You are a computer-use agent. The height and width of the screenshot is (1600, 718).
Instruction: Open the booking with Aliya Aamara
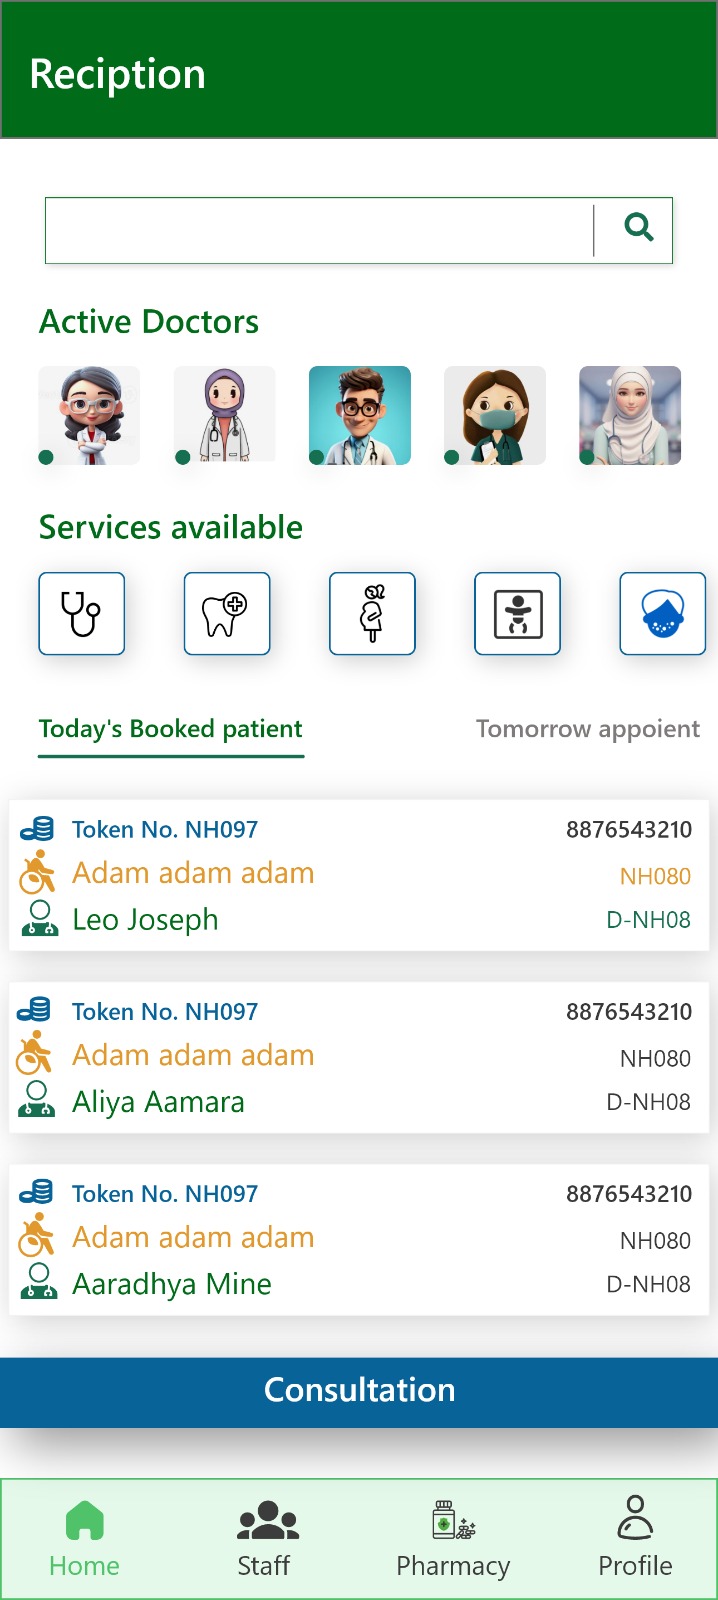coord(359,1057)
